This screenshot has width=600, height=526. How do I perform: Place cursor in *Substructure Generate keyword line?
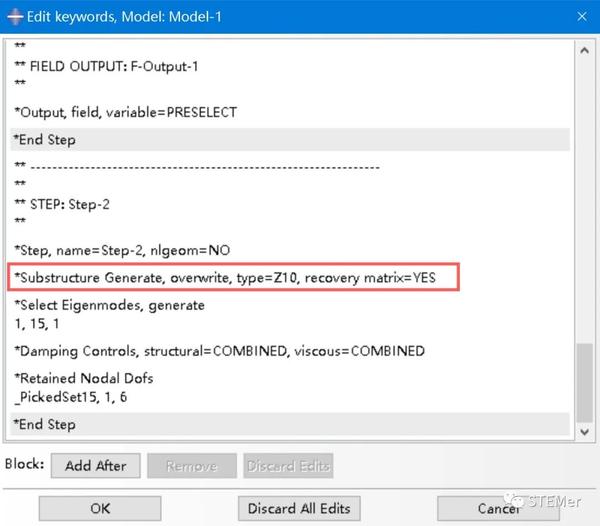pyautogui.click(x=225, y=278)
